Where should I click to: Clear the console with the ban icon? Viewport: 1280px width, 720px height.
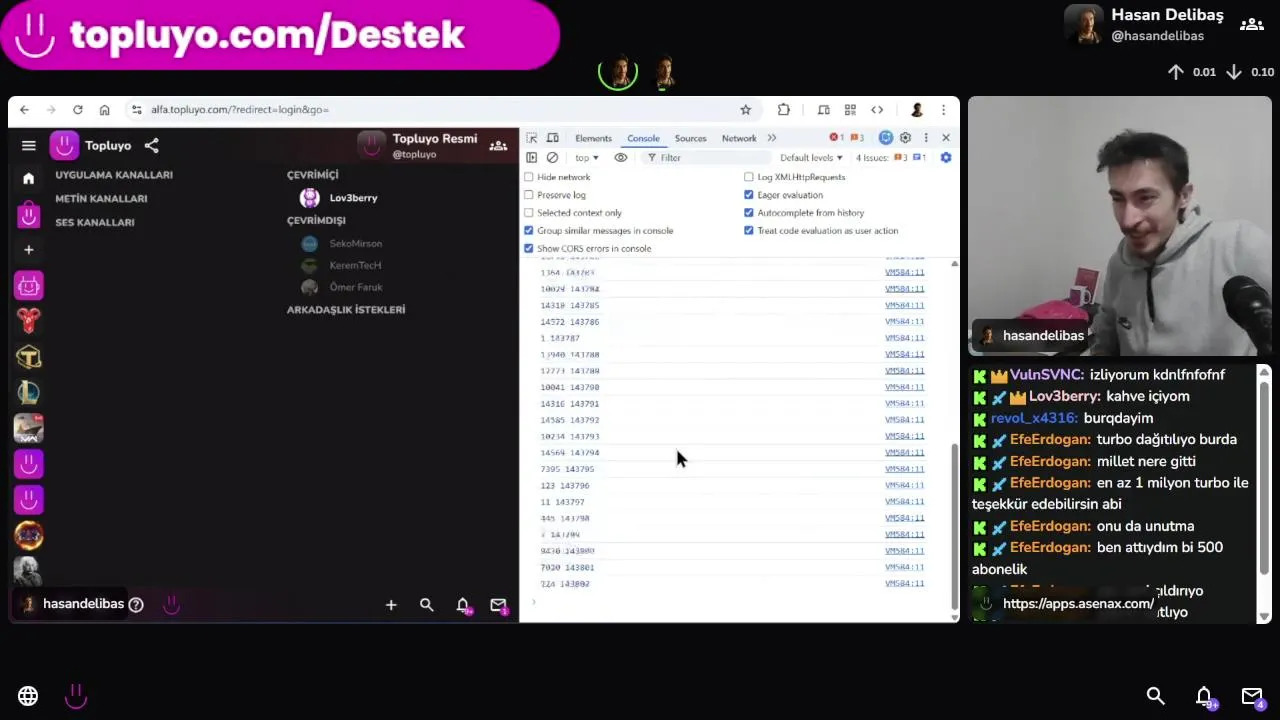(x=552, y=158)
